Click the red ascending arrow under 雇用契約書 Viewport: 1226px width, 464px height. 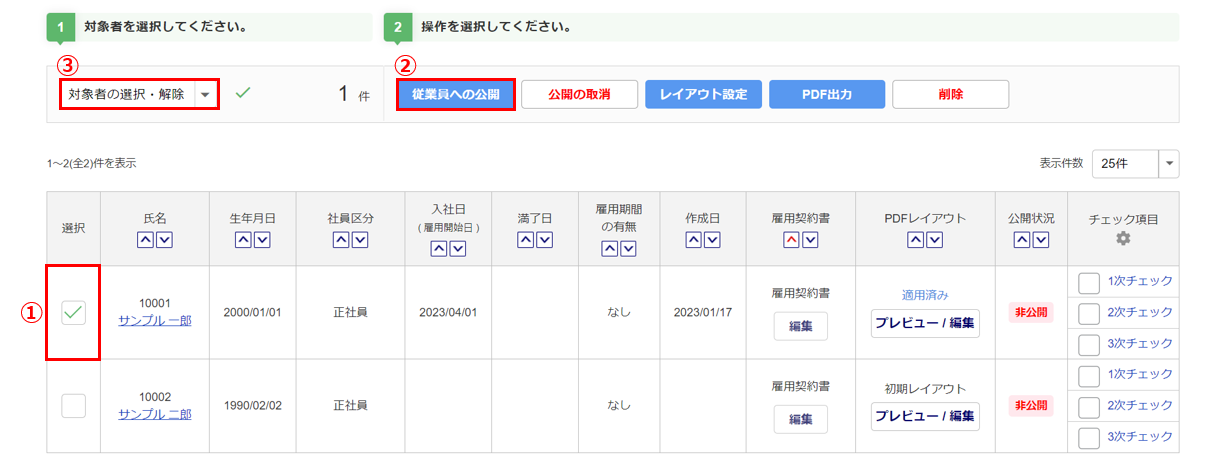[791, 239]
